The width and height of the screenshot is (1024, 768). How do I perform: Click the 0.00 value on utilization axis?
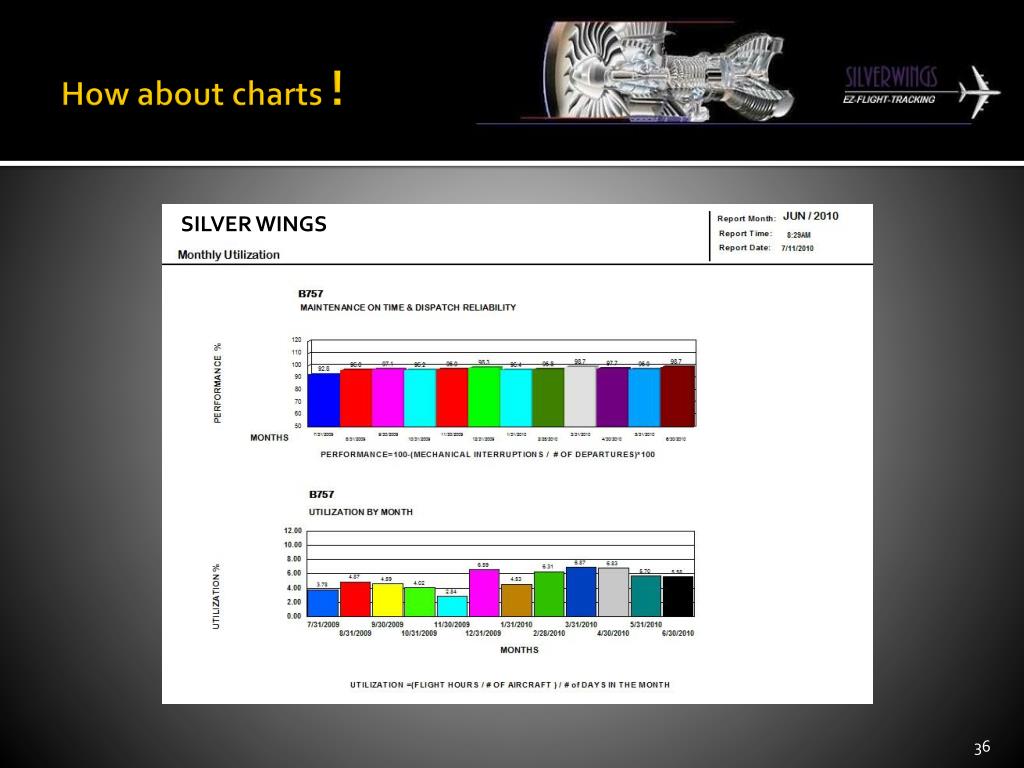pos(294,616)
